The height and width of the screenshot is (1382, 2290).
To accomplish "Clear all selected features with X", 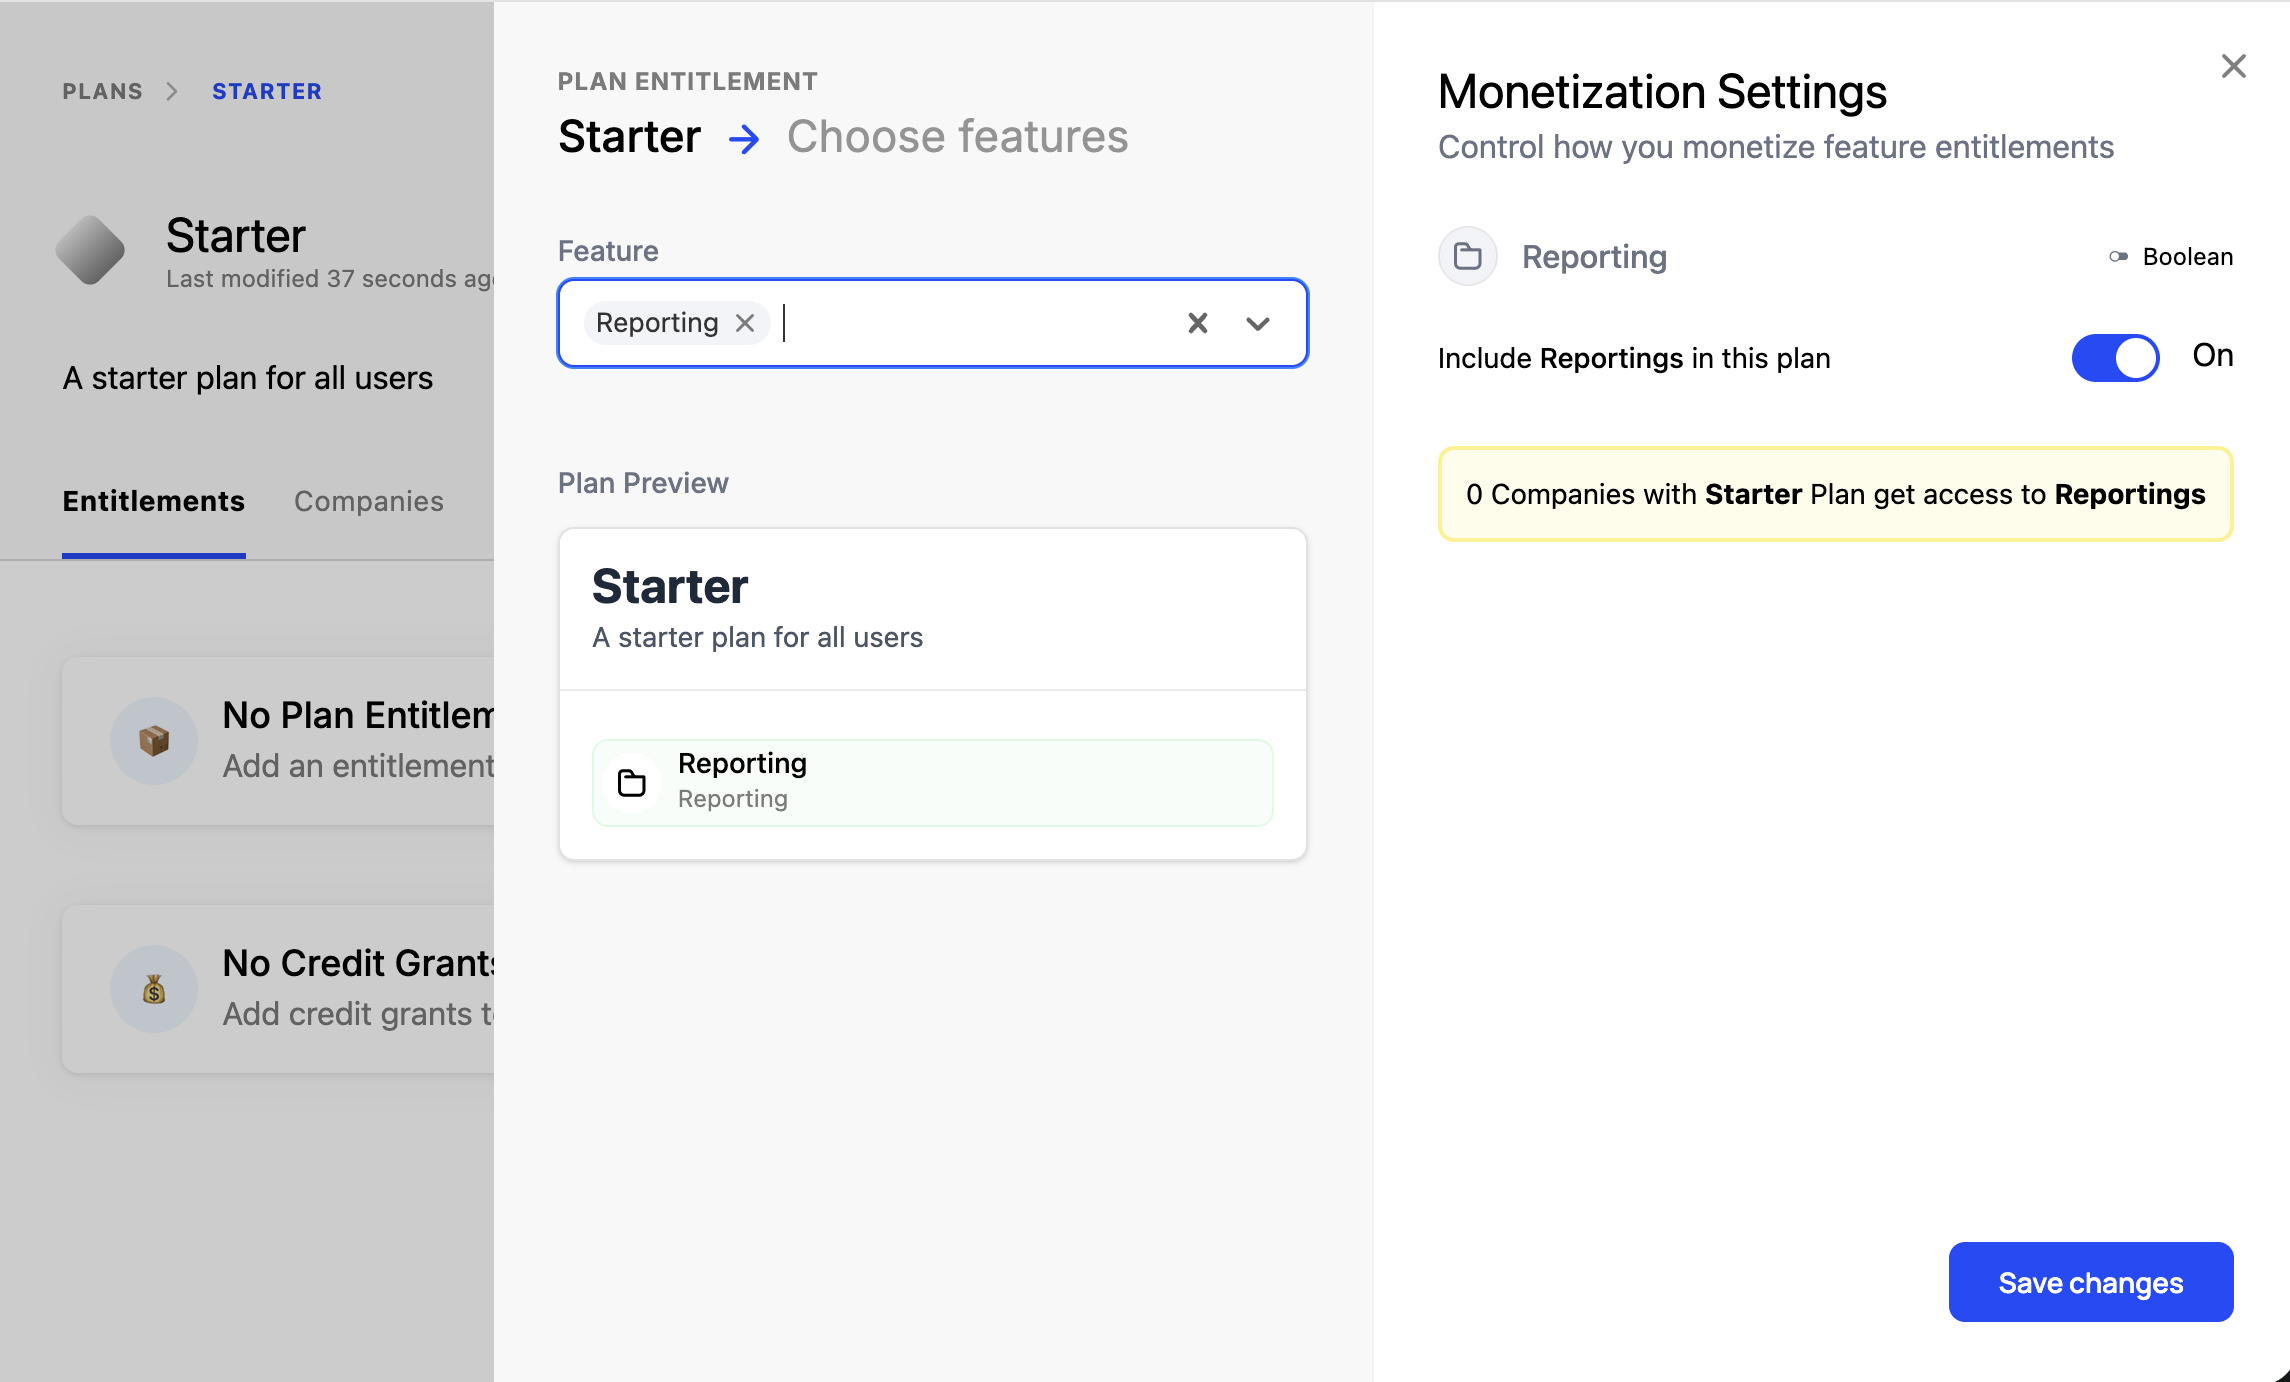I will pos(1197,323).
